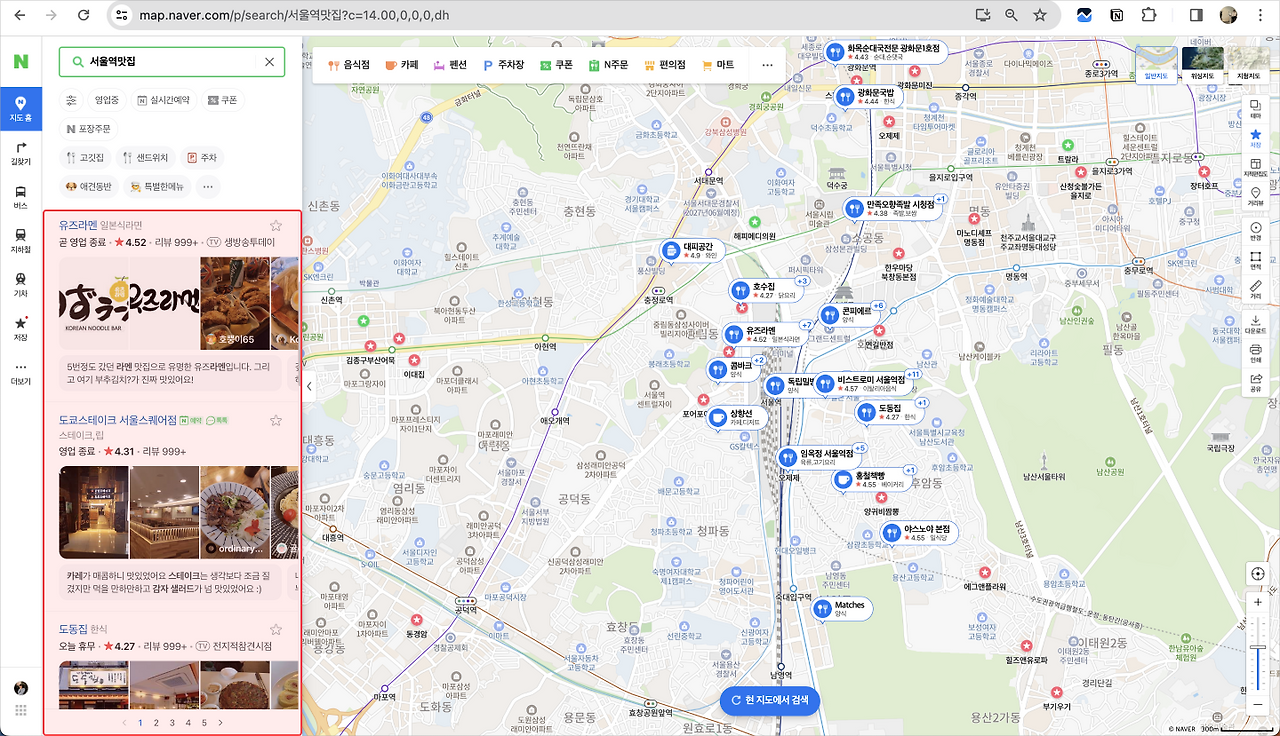Click the 공유 share map tool
The image size is (1280, 736).
pos(1256,382)
